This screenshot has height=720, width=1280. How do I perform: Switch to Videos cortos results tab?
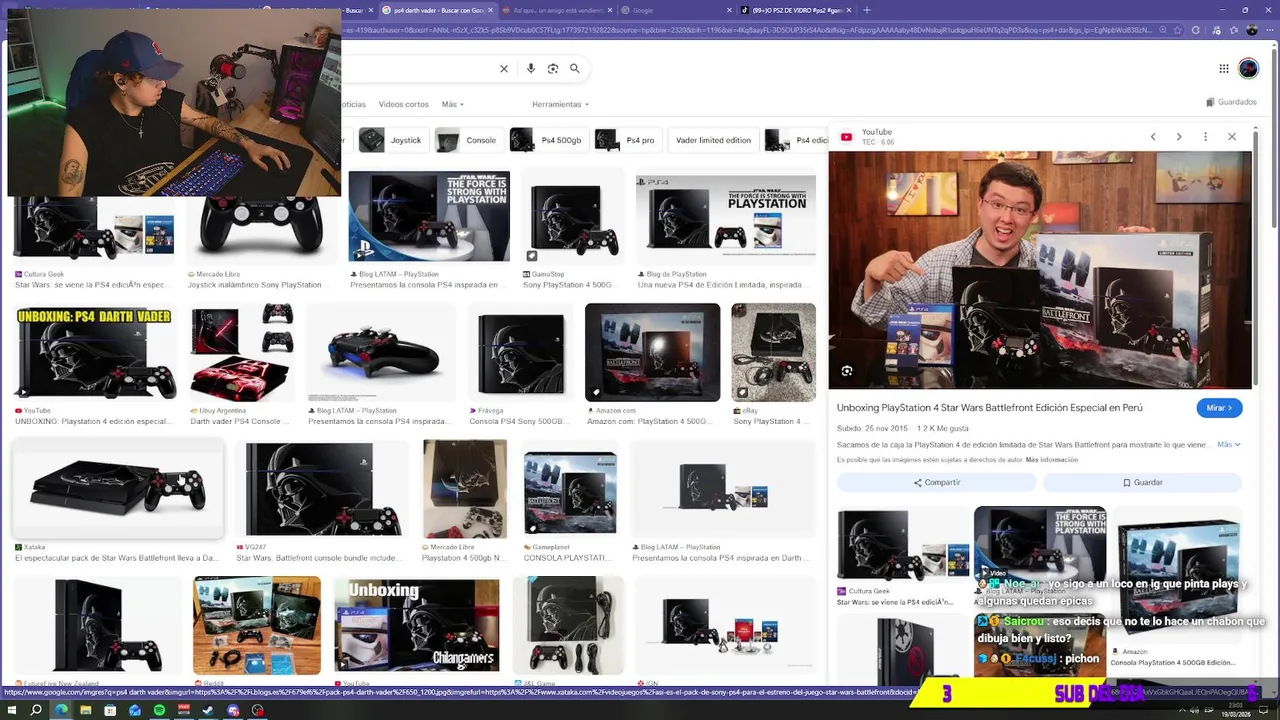[403, 104]
